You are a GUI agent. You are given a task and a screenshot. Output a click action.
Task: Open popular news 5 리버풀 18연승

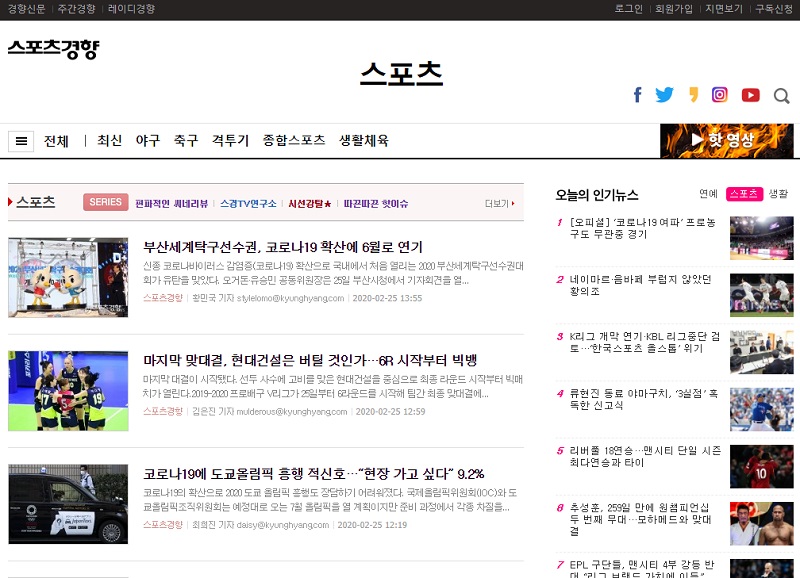[645, 457]
